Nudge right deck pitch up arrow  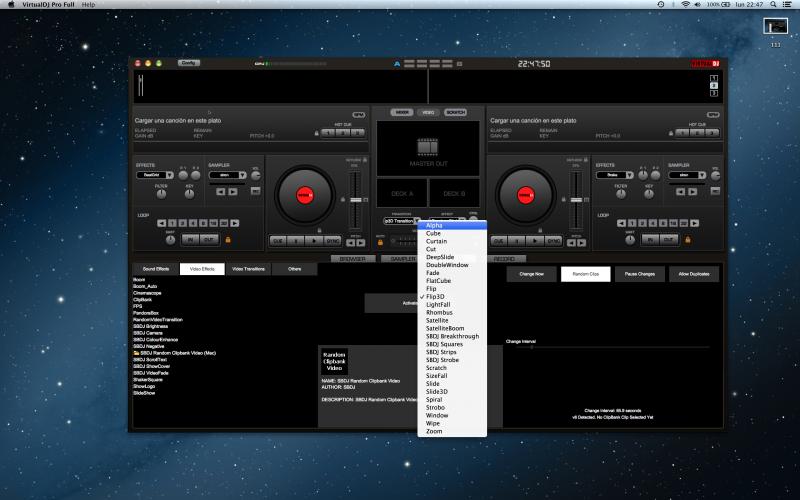582,243
